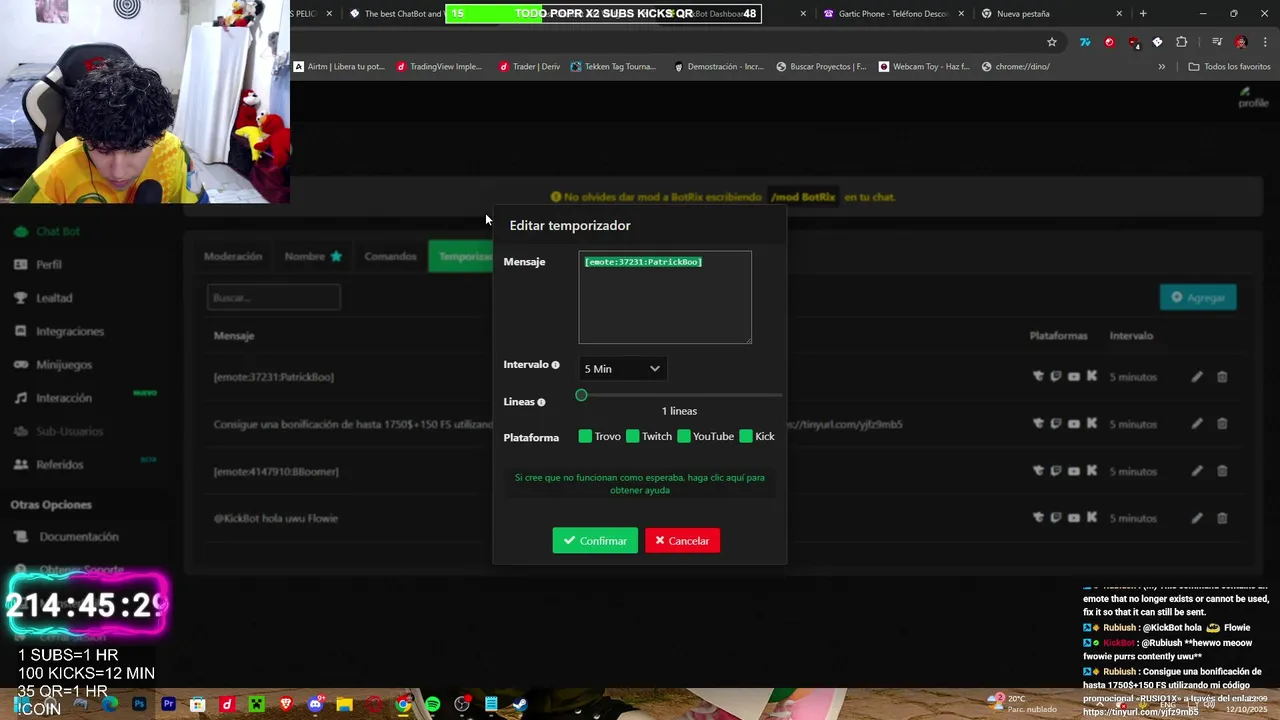This screenshot has width=1280, height=720.
Task: Open File Explorer from the taskbar
Action: click(x=344, y=705)
